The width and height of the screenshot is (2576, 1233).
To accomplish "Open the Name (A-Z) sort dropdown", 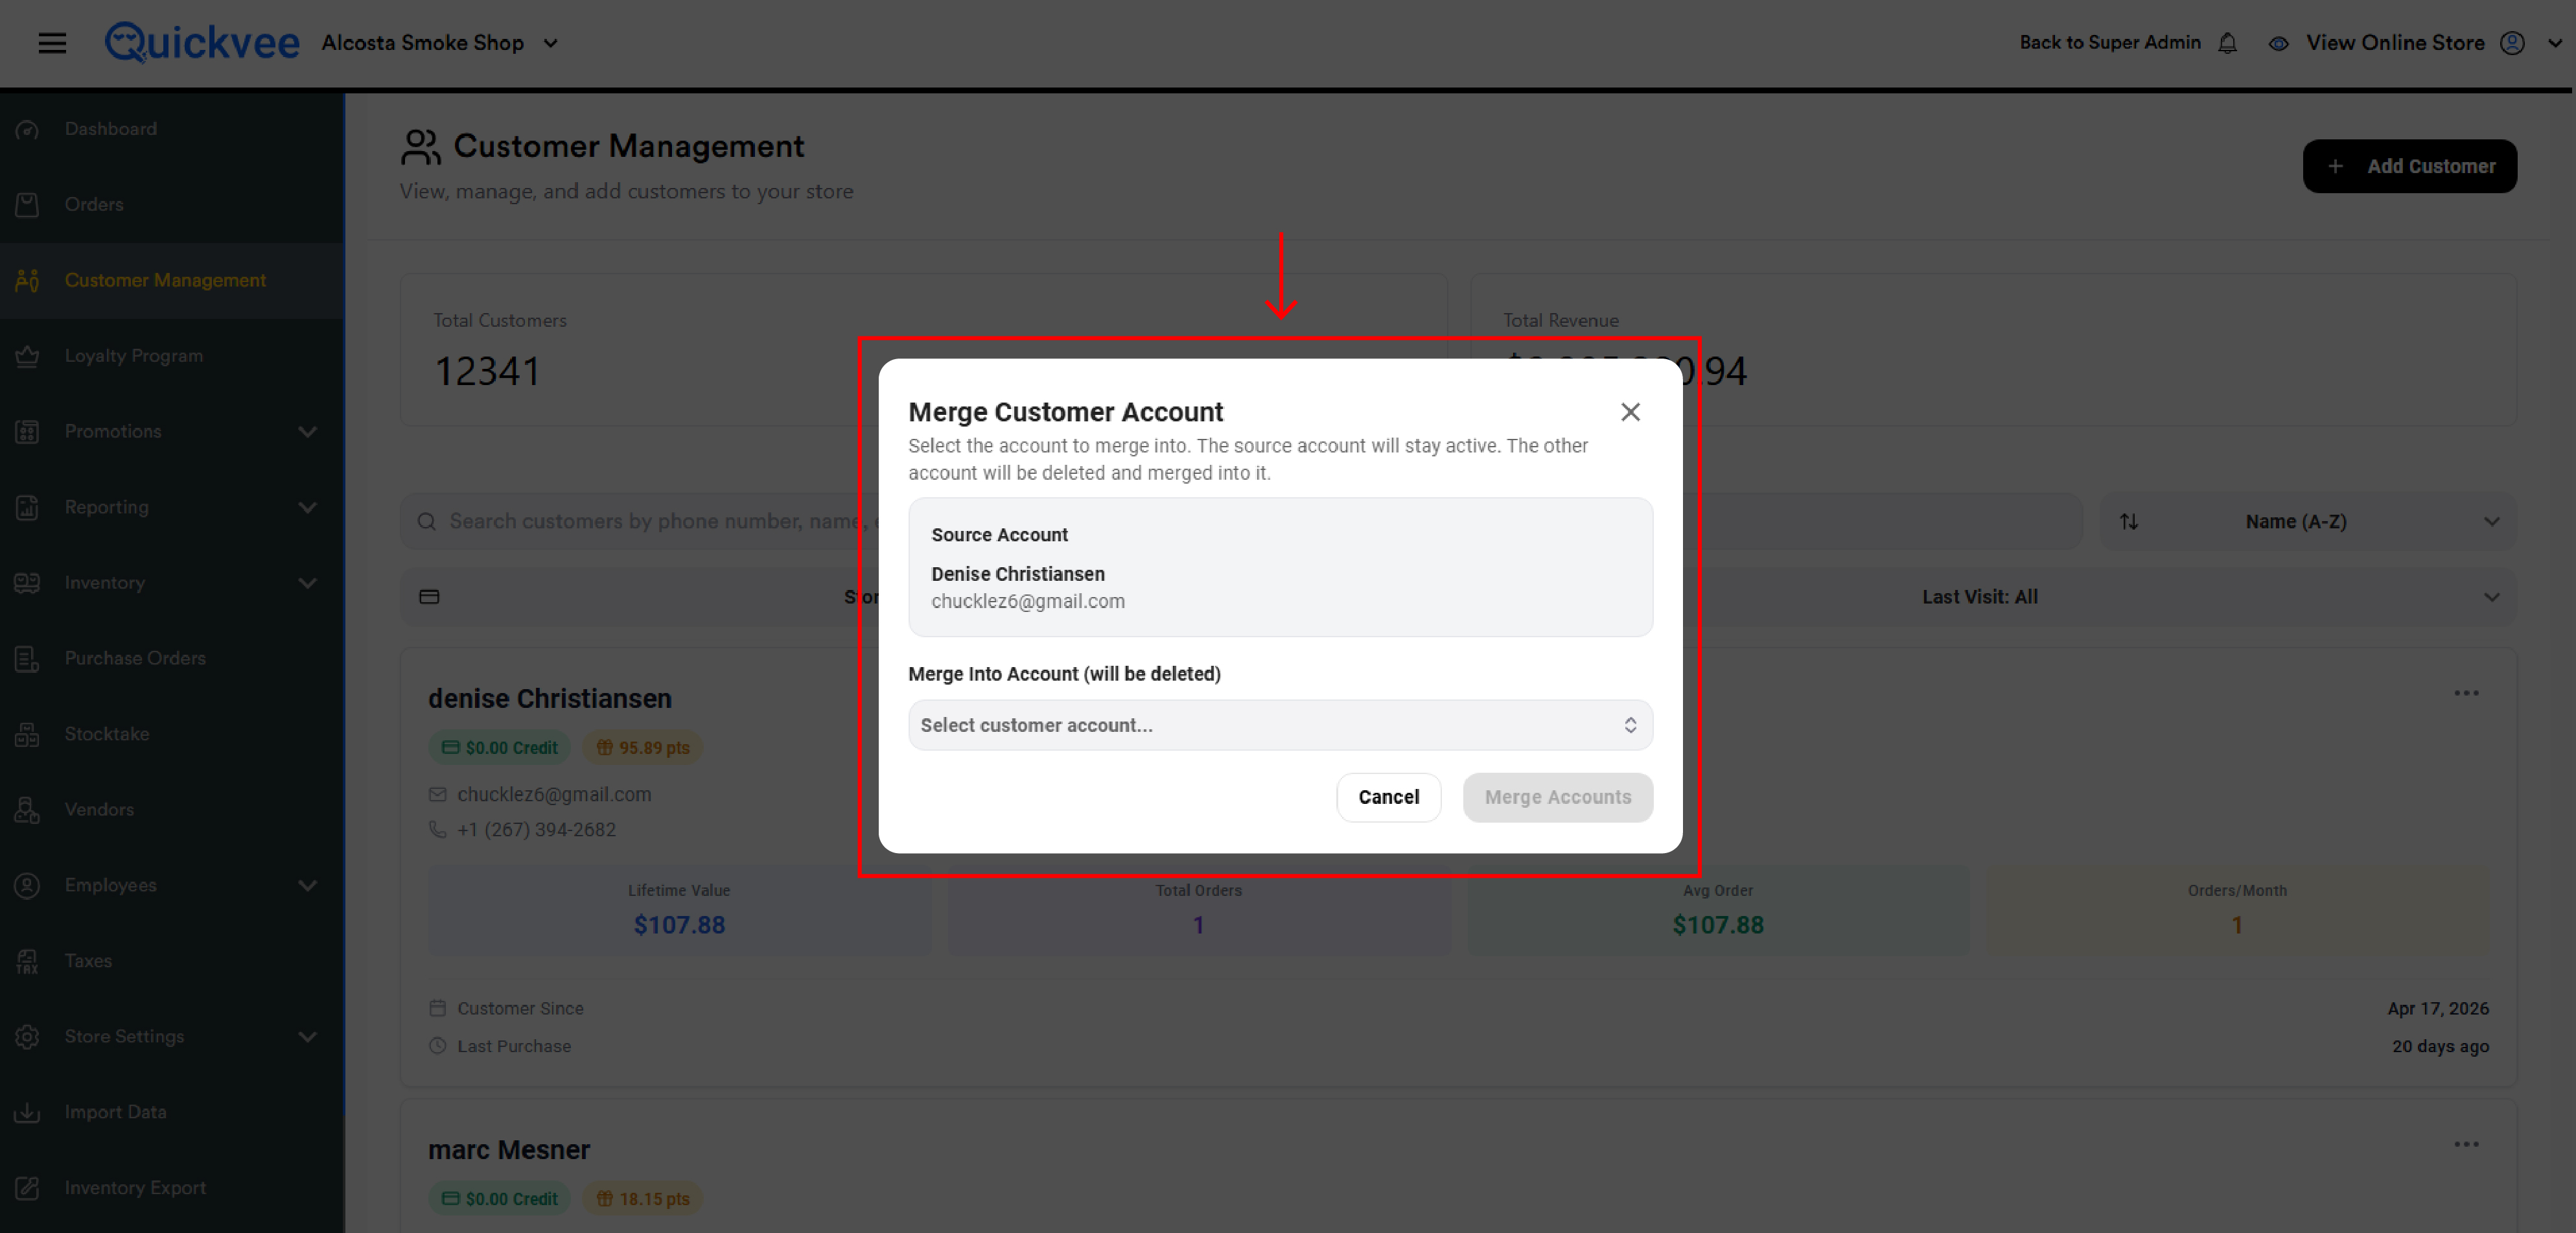I will coord(2309,521).
